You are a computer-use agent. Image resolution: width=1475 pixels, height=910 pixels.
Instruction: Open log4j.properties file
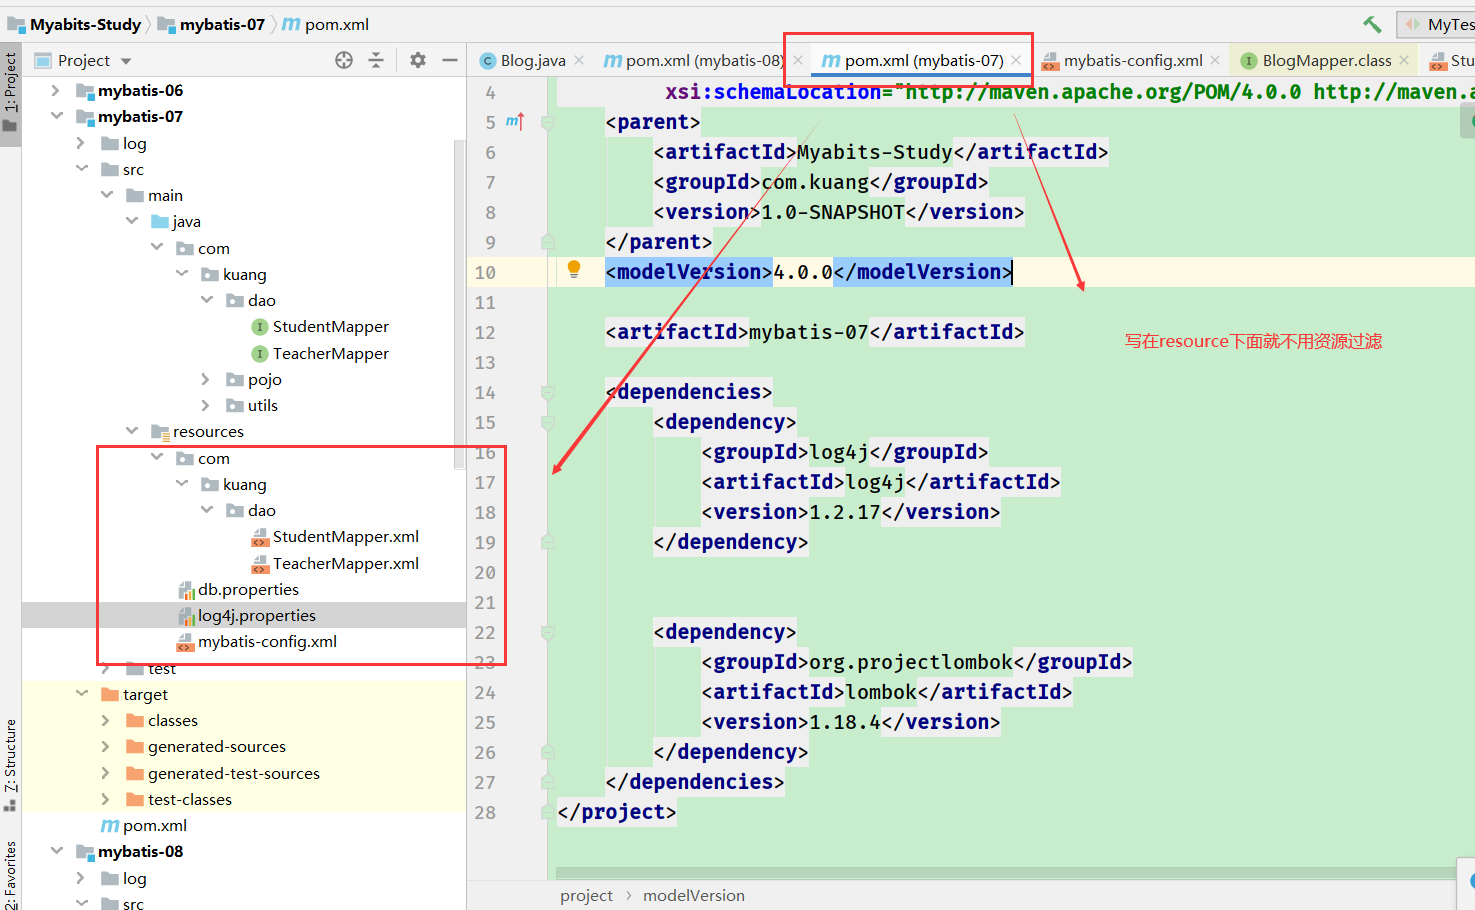(257, 615)
